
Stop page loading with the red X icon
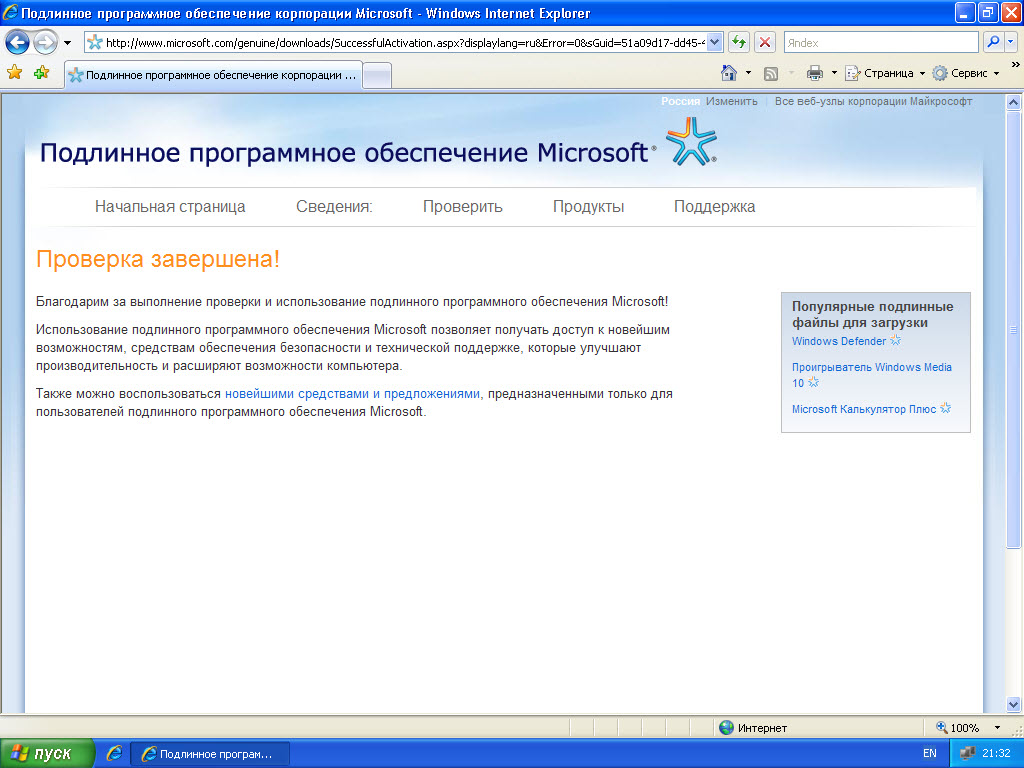click(x=763, y=42)
